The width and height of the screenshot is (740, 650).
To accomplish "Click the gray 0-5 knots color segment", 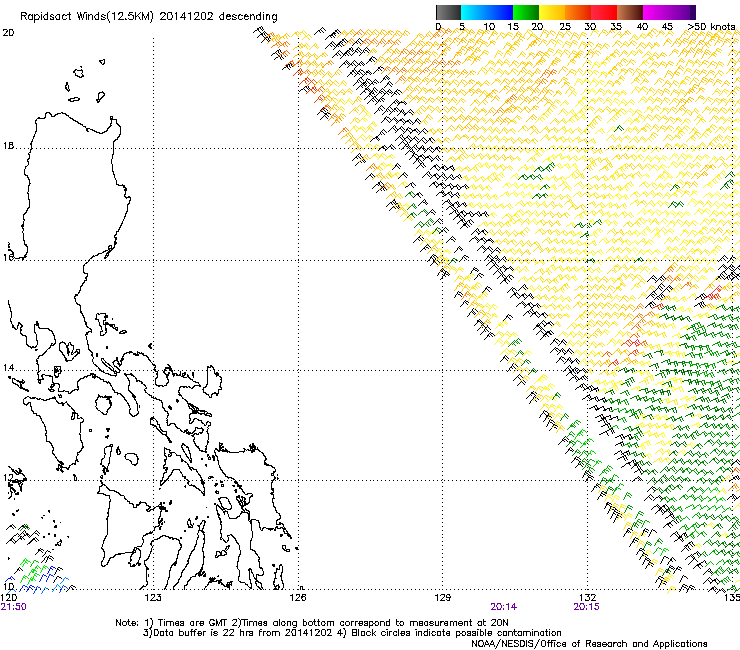I will [448, 12].
